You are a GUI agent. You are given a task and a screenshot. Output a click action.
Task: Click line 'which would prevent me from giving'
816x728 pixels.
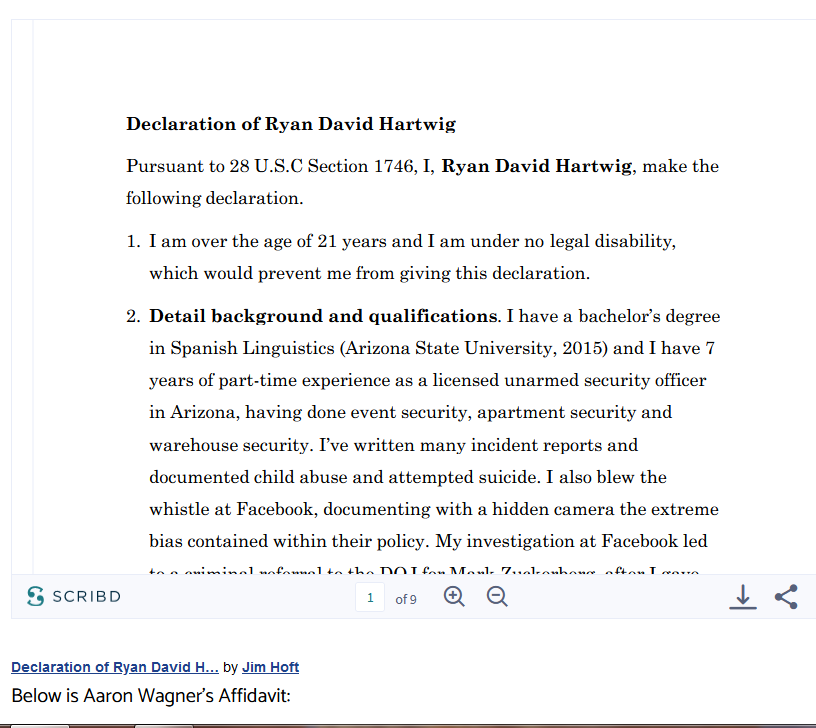click(x=369, y=273)
